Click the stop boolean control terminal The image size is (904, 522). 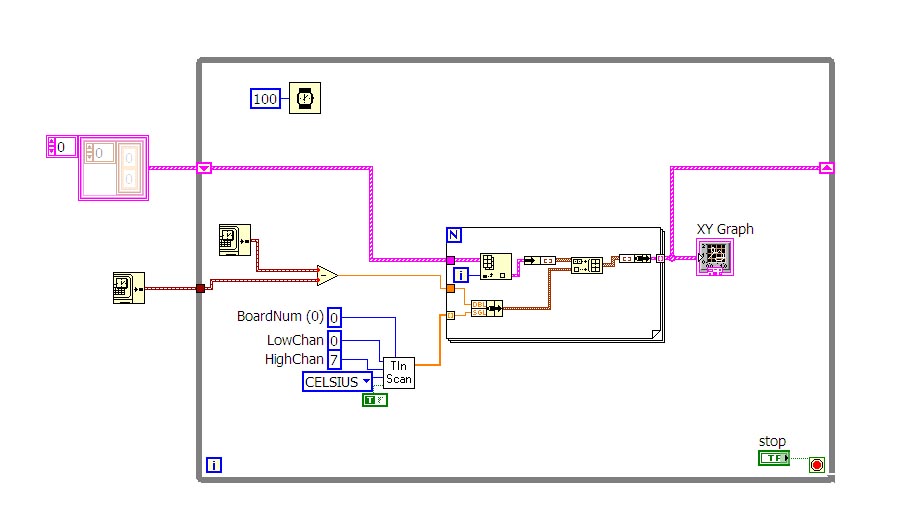[774, 458]
